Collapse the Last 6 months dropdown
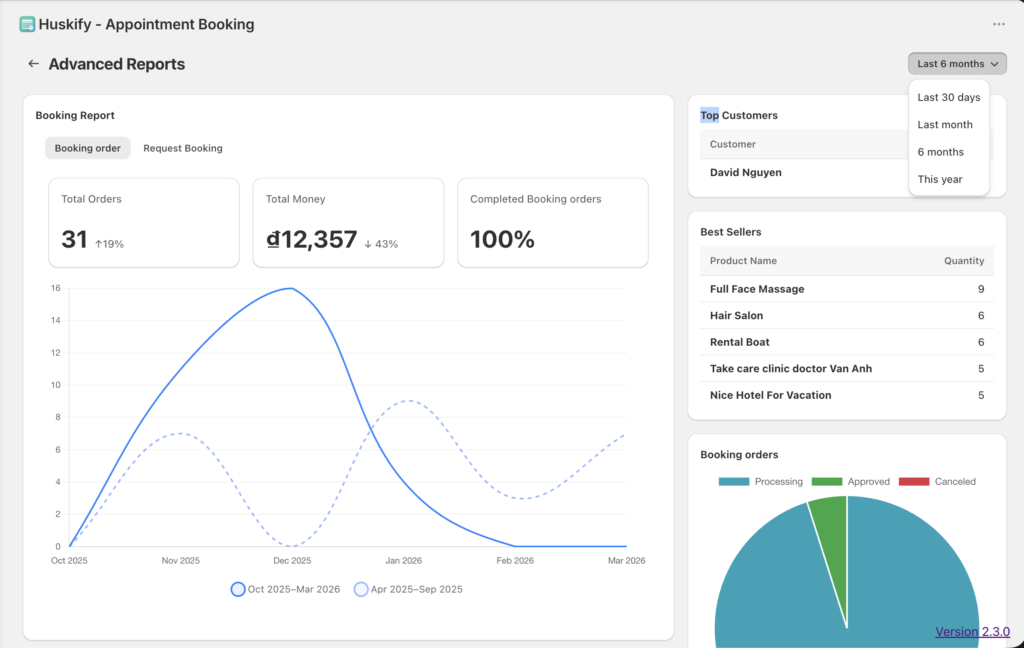The width and height of the screenshot is (1024, 648). coord(957,64)
